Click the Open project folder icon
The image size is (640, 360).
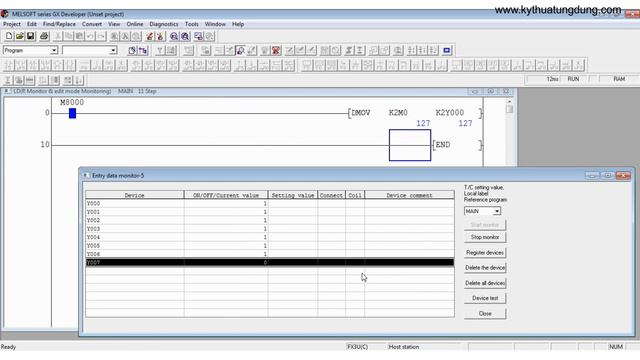tap(20, 36)
